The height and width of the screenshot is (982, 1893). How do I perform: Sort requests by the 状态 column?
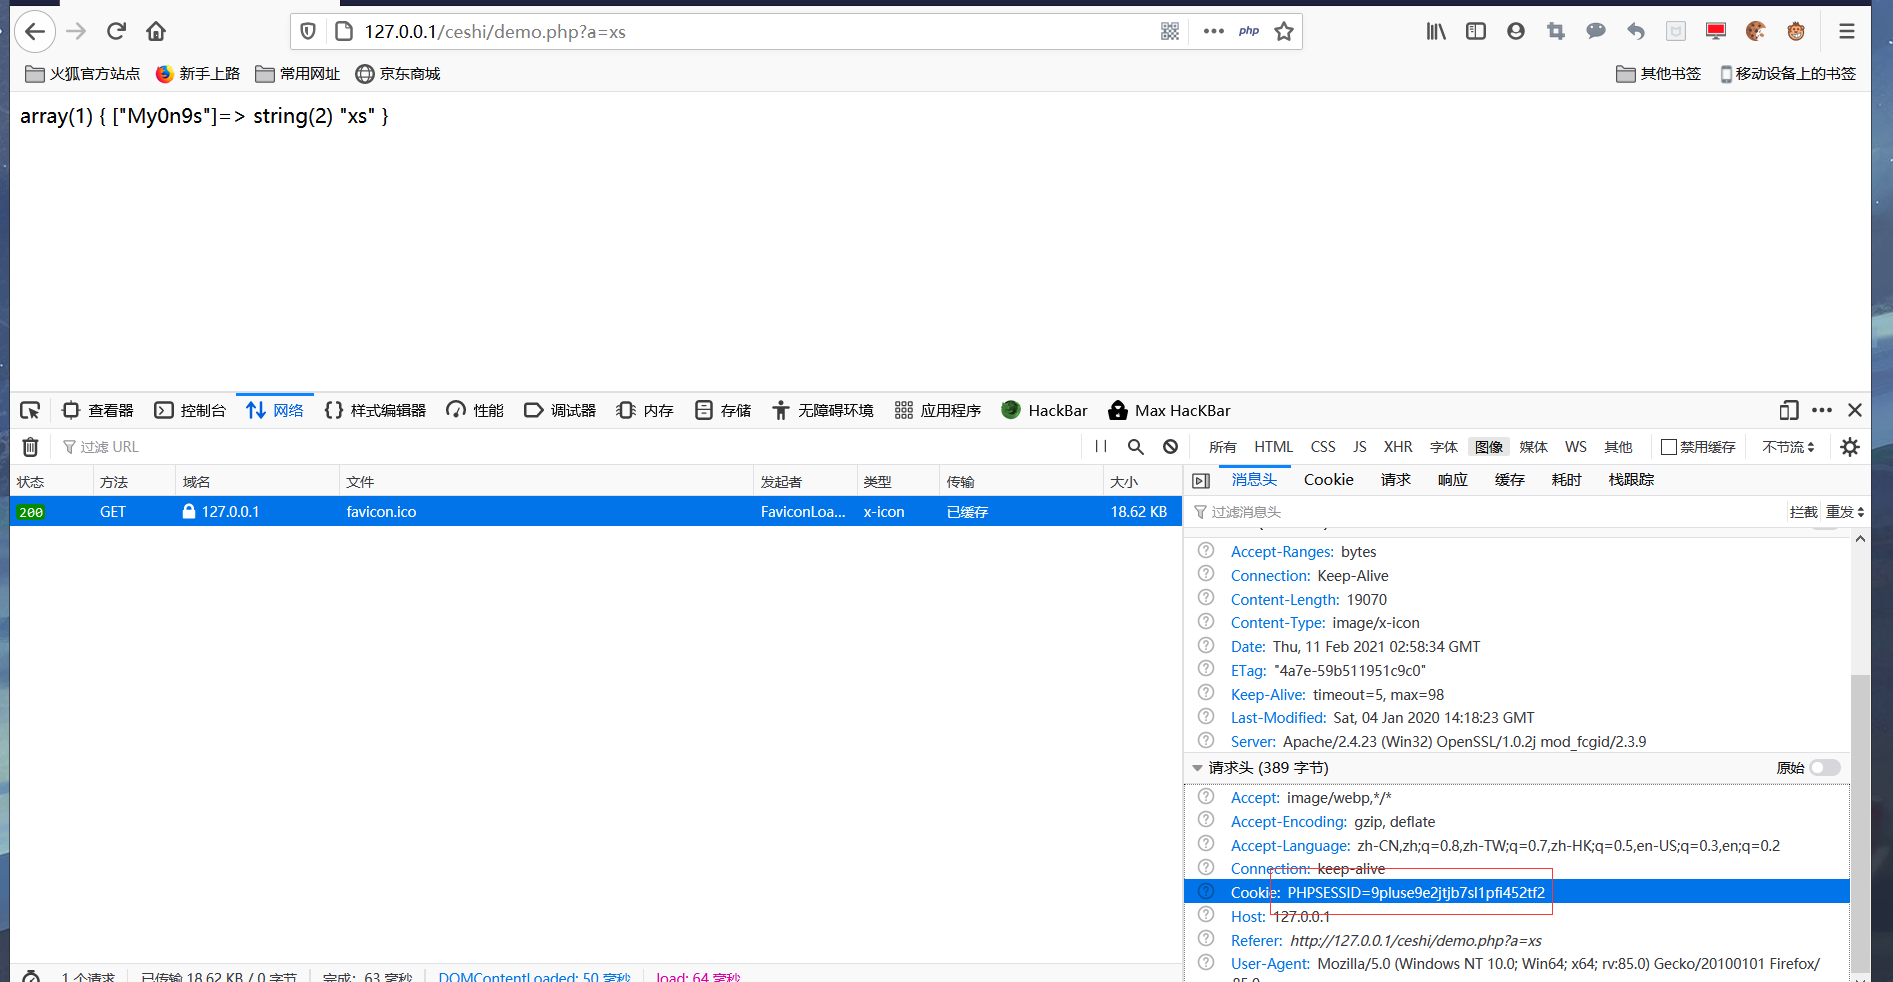coord(50,482)
